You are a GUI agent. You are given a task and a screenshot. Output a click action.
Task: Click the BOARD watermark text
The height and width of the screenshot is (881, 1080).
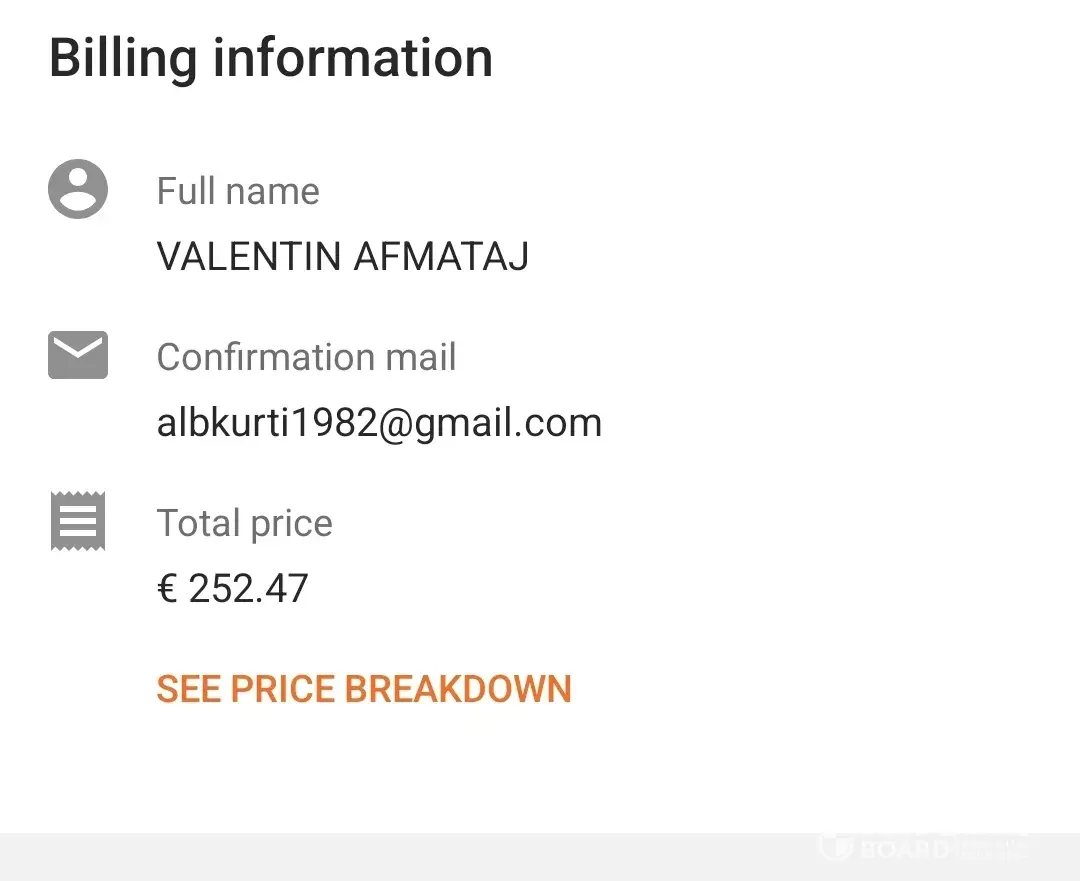tap(902, 850)
